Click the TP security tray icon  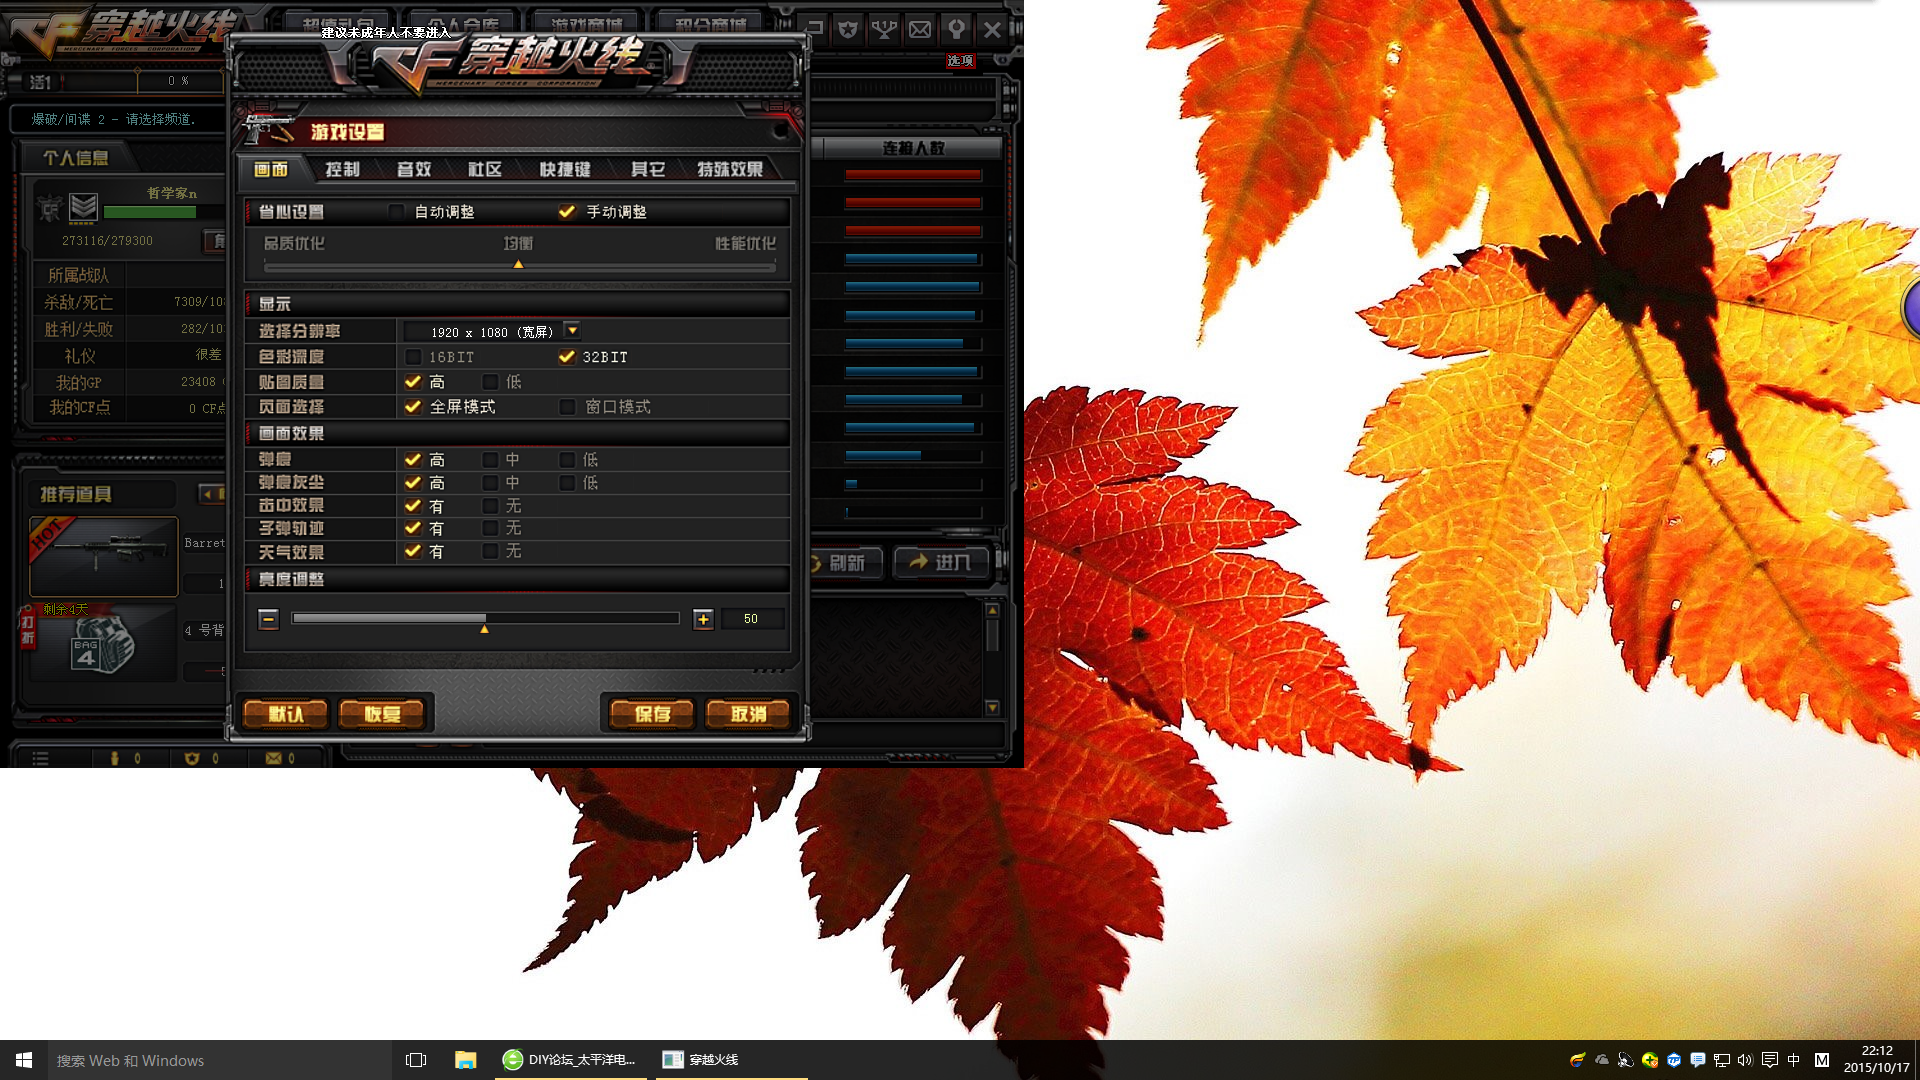pyautogui.click(x=1674, y=1060)
